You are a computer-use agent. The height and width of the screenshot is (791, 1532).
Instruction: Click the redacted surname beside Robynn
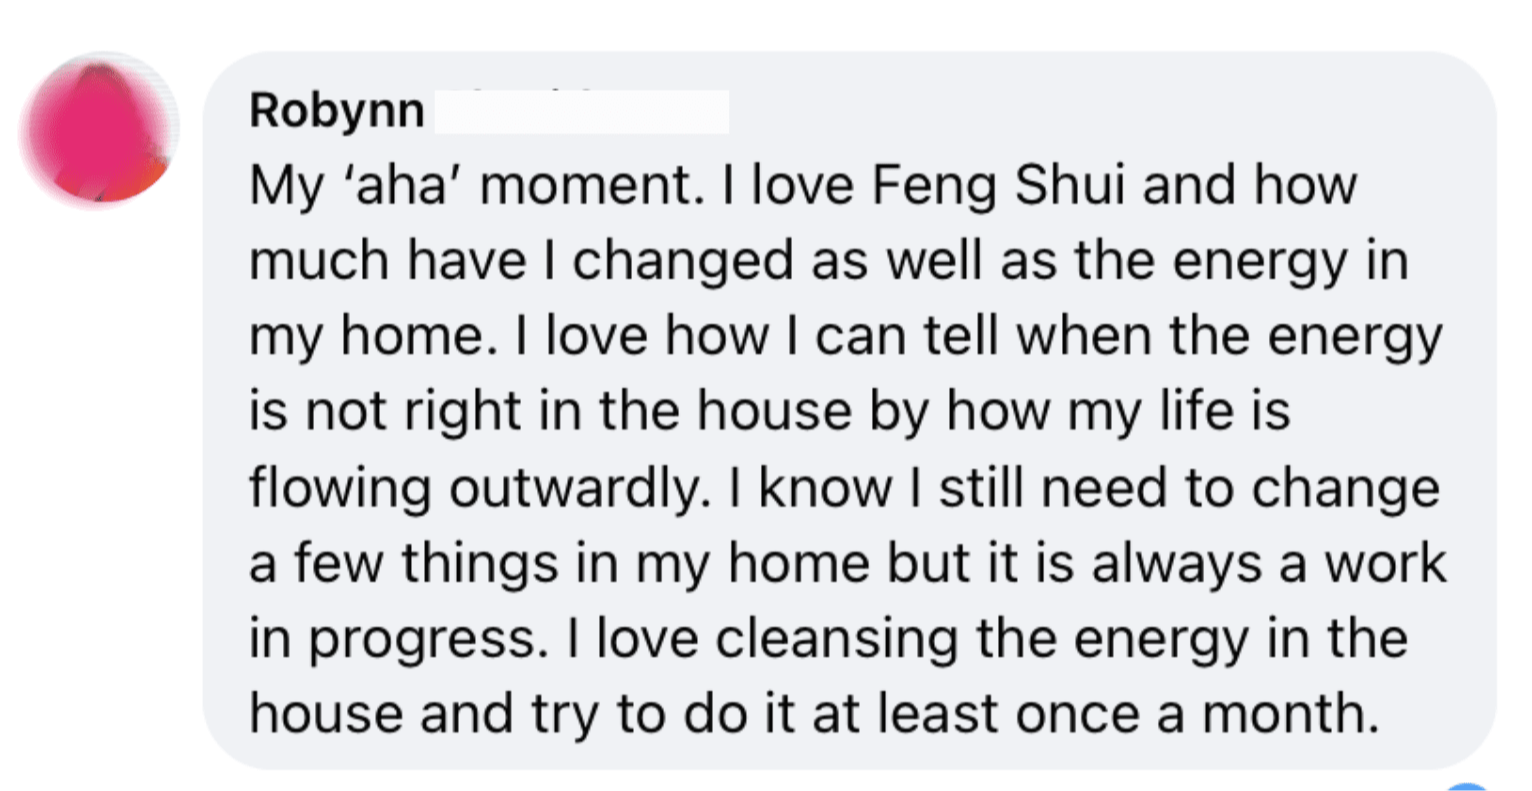click(578, 111)
